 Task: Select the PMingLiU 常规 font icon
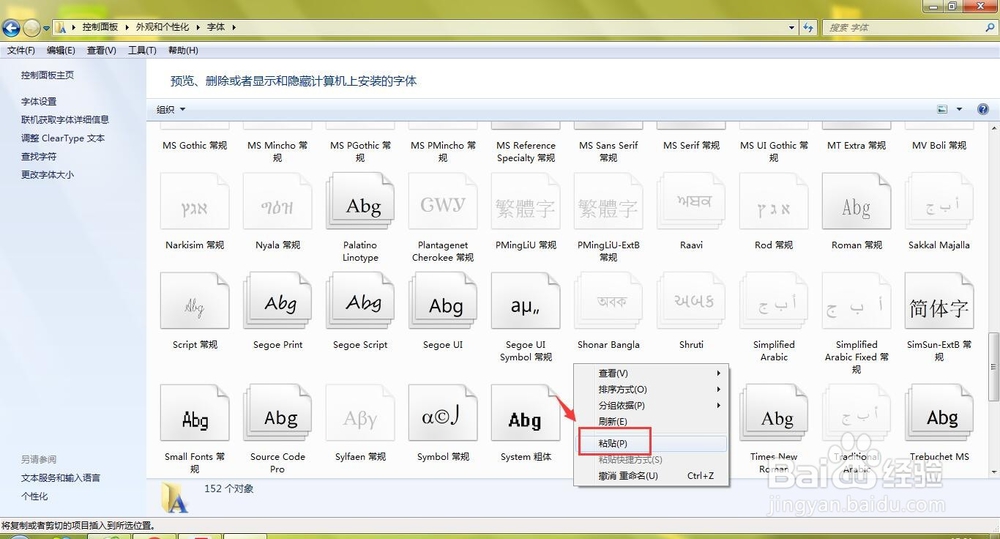point(526,202)
